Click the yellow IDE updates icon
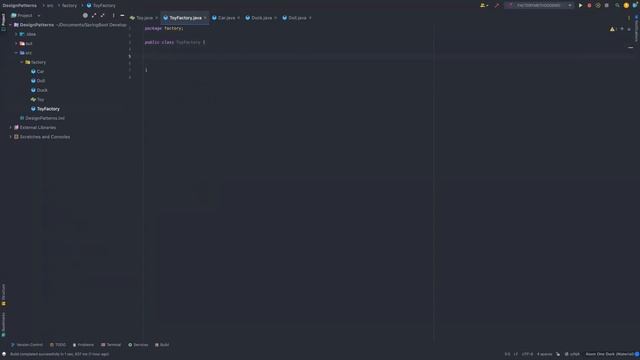This screenshot has height=360, width=640. [x=626, y=5]
